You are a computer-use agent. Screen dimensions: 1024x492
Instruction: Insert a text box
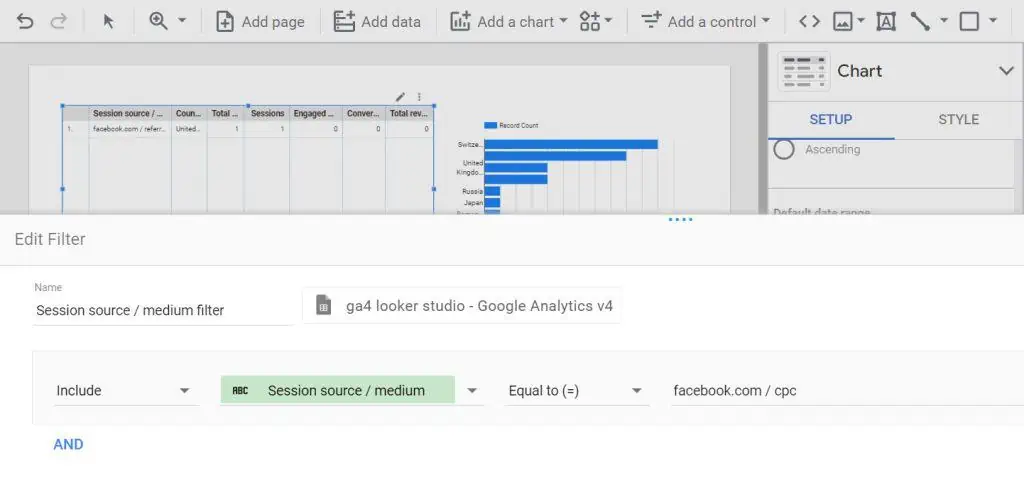pos(885,21)
